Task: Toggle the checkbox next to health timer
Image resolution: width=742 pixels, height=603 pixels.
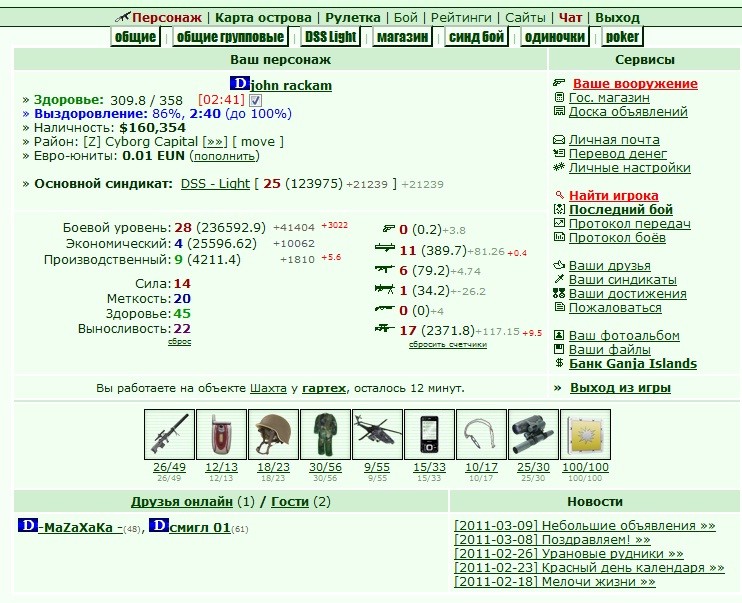Action: pyautogui.click(x=256, y=100)
